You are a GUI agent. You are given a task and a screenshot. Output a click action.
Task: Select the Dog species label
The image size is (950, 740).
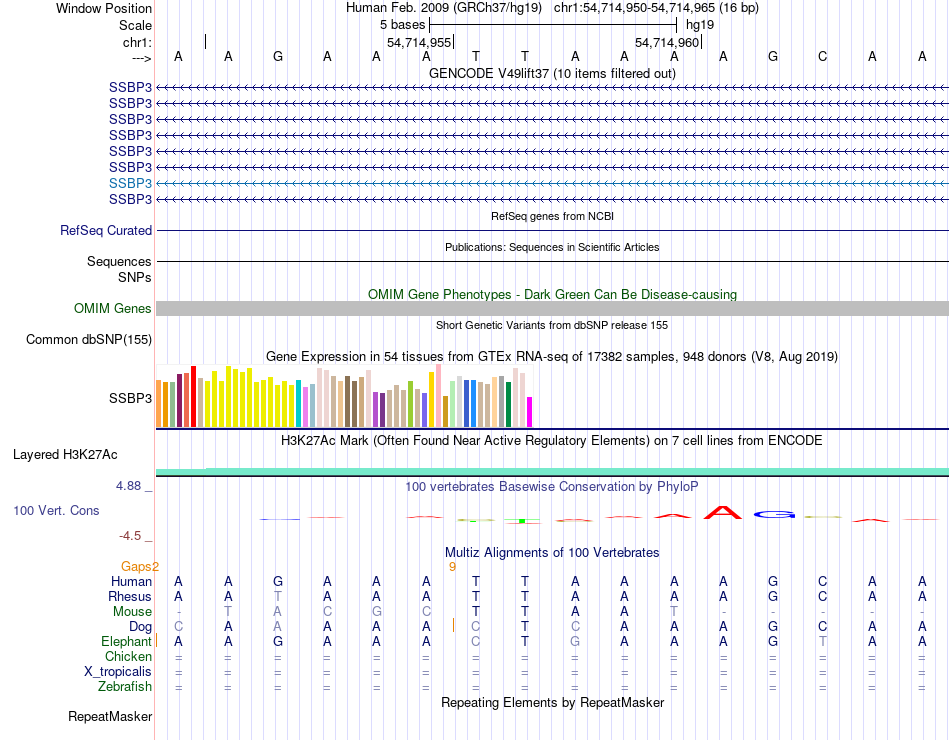pos(140,627)
